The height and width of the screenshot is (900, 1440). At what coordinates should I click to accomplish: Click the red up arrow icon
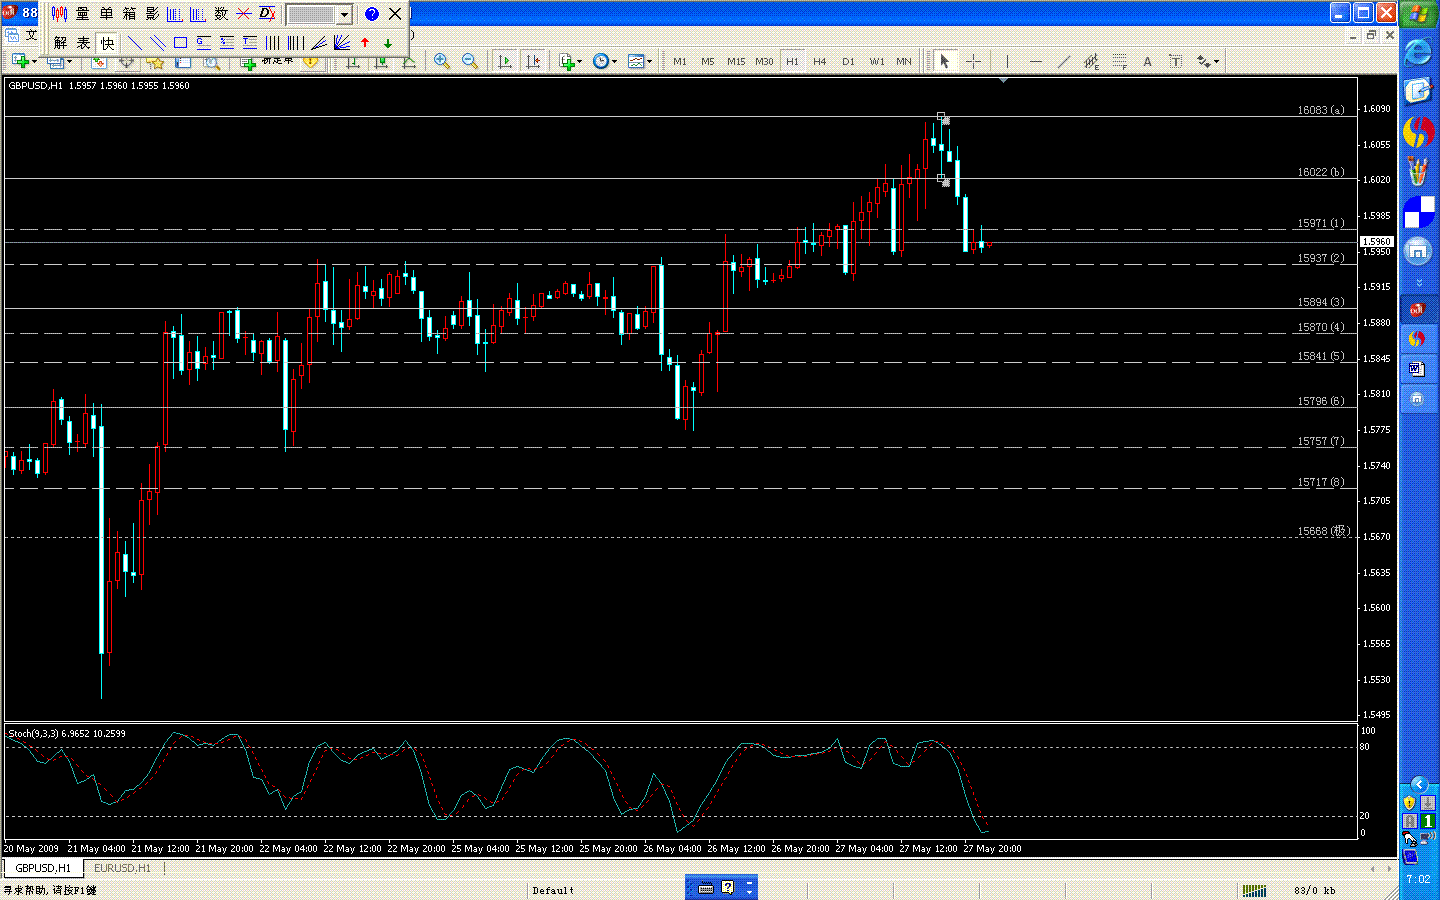click(x=365, y=43)
